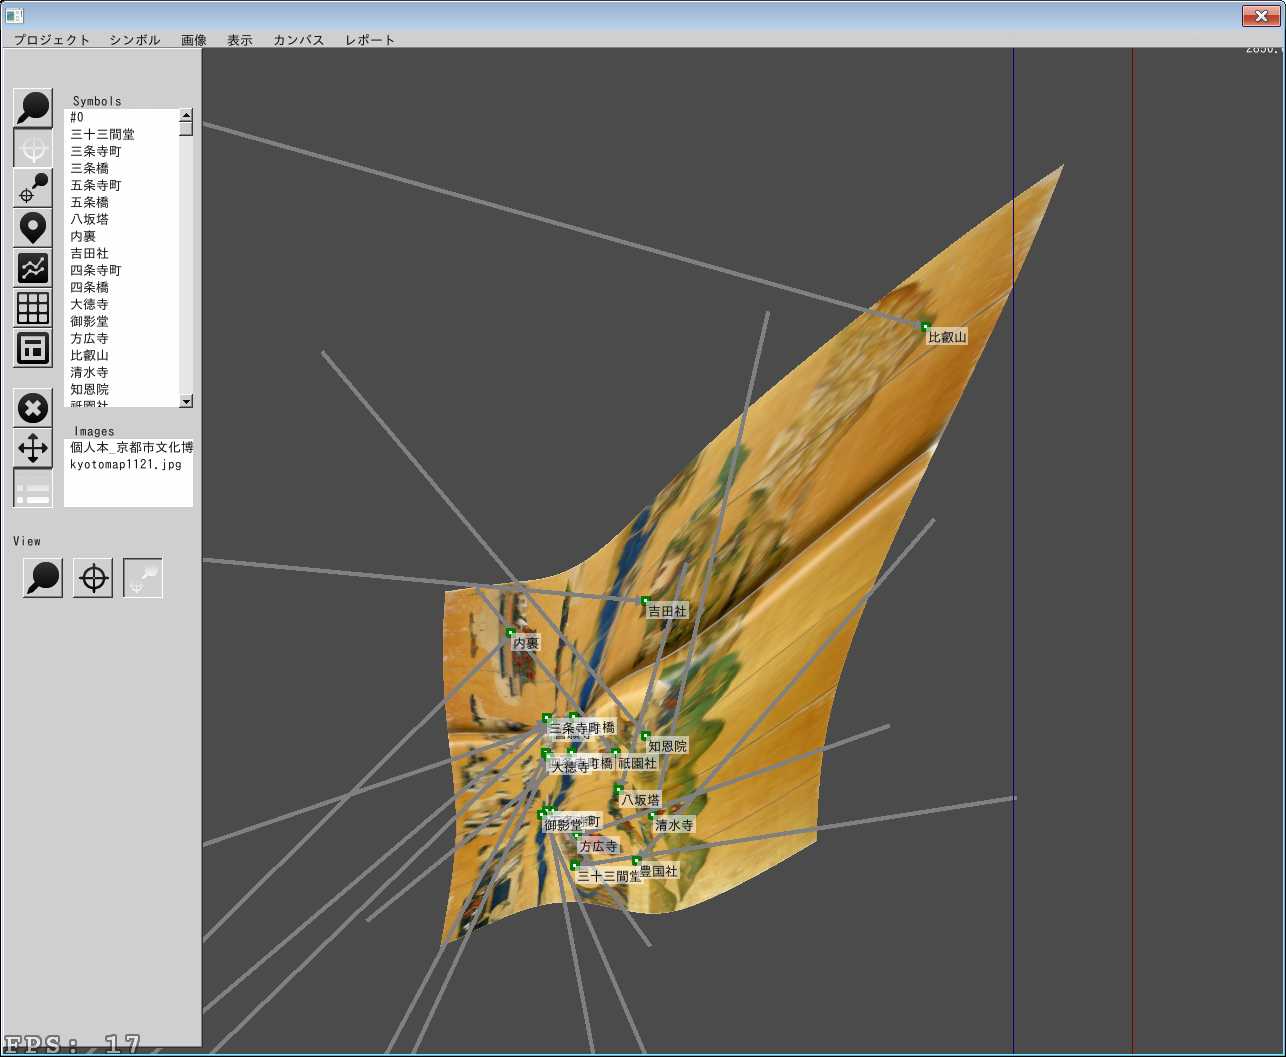The width and height of the screenshot is (1286, 1057).
Task: Select 五条寺町 in the Symbols list
Action: 121,185
